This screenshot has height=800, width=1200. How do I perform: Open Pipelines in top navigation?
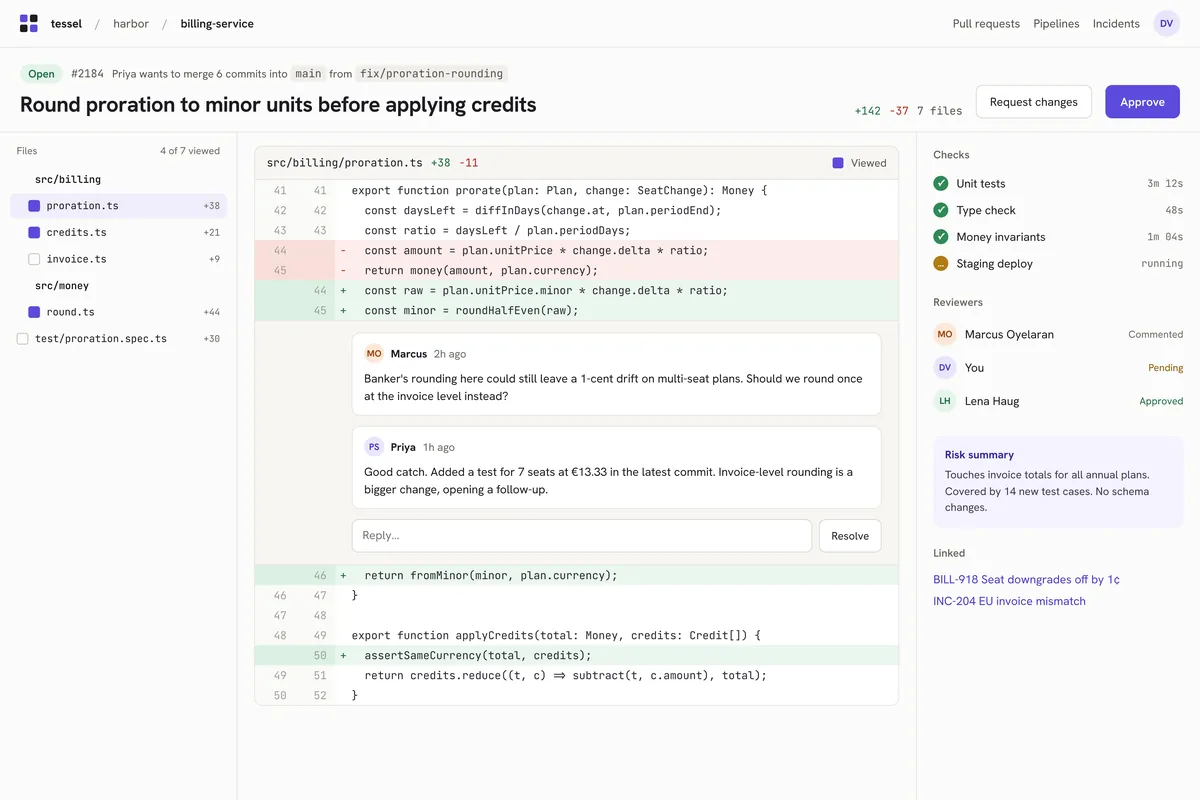pos(1056,24)
